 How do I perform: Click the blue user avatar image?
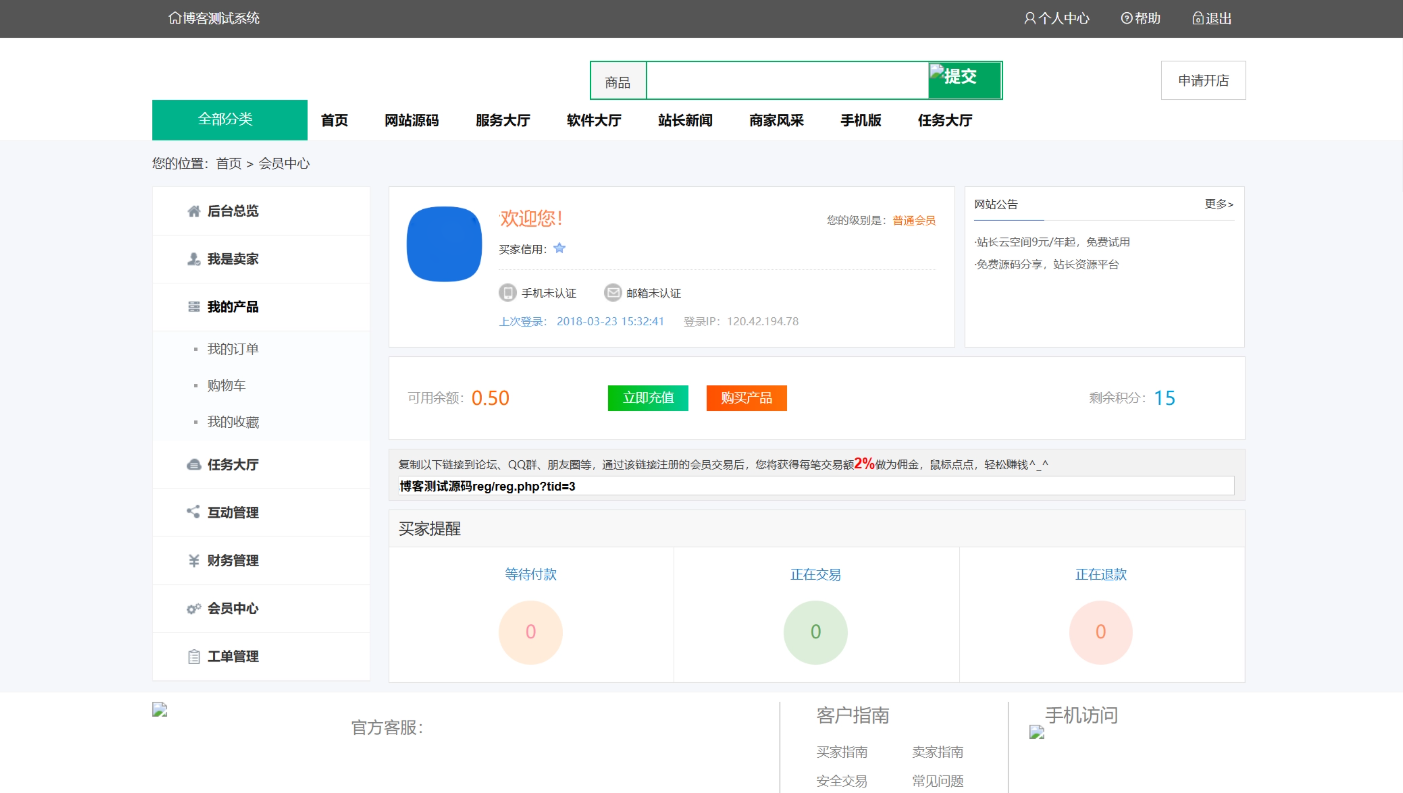(x=444, y=244)
